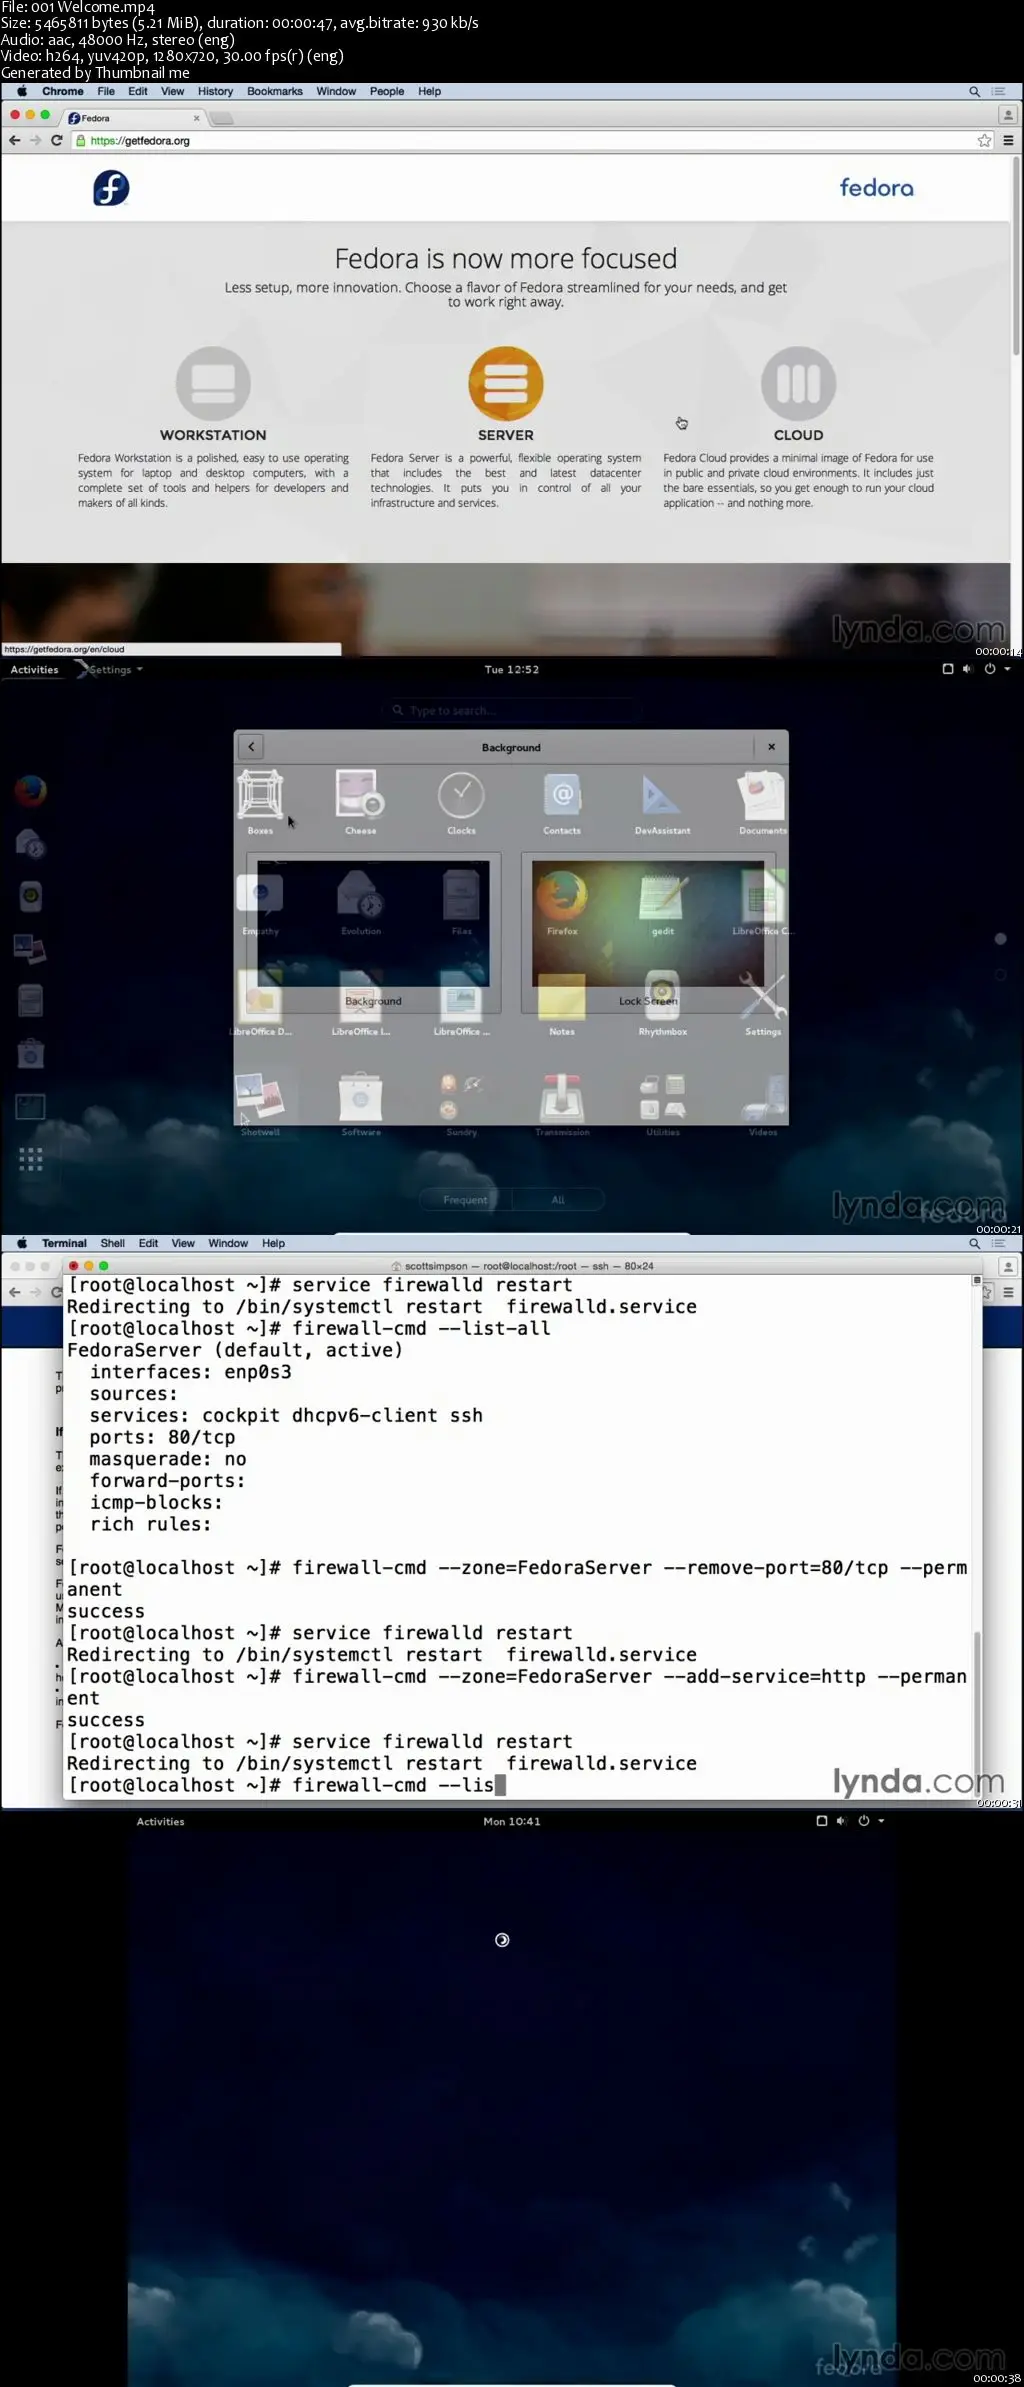Screen dimensions: 1024x2387
Task: Close the Background dialog with the X
Action: [x=771, y=747]
